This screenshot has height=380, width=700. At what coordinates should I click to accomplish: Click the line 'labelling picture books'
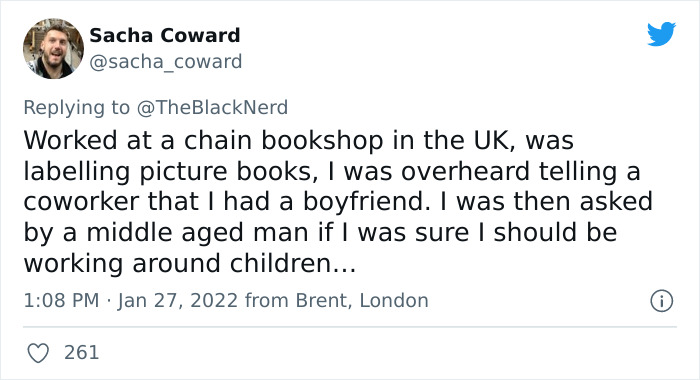(x=332, y=171)
